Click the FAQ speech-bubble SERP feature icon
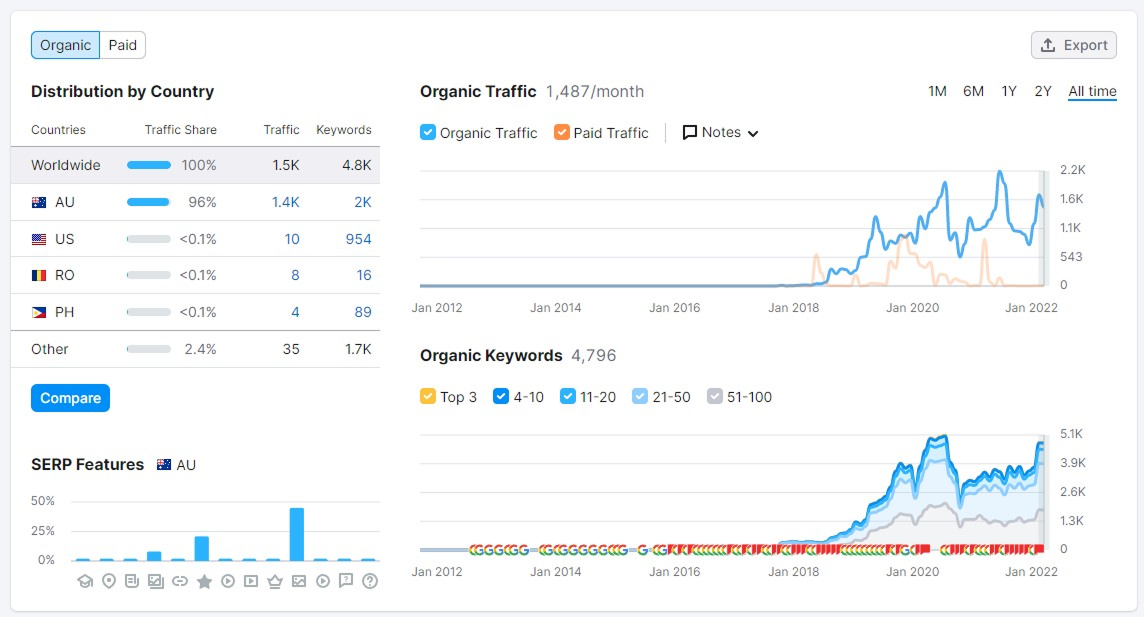This screenshot has width=1144, height=617. (x=346, y=580)
